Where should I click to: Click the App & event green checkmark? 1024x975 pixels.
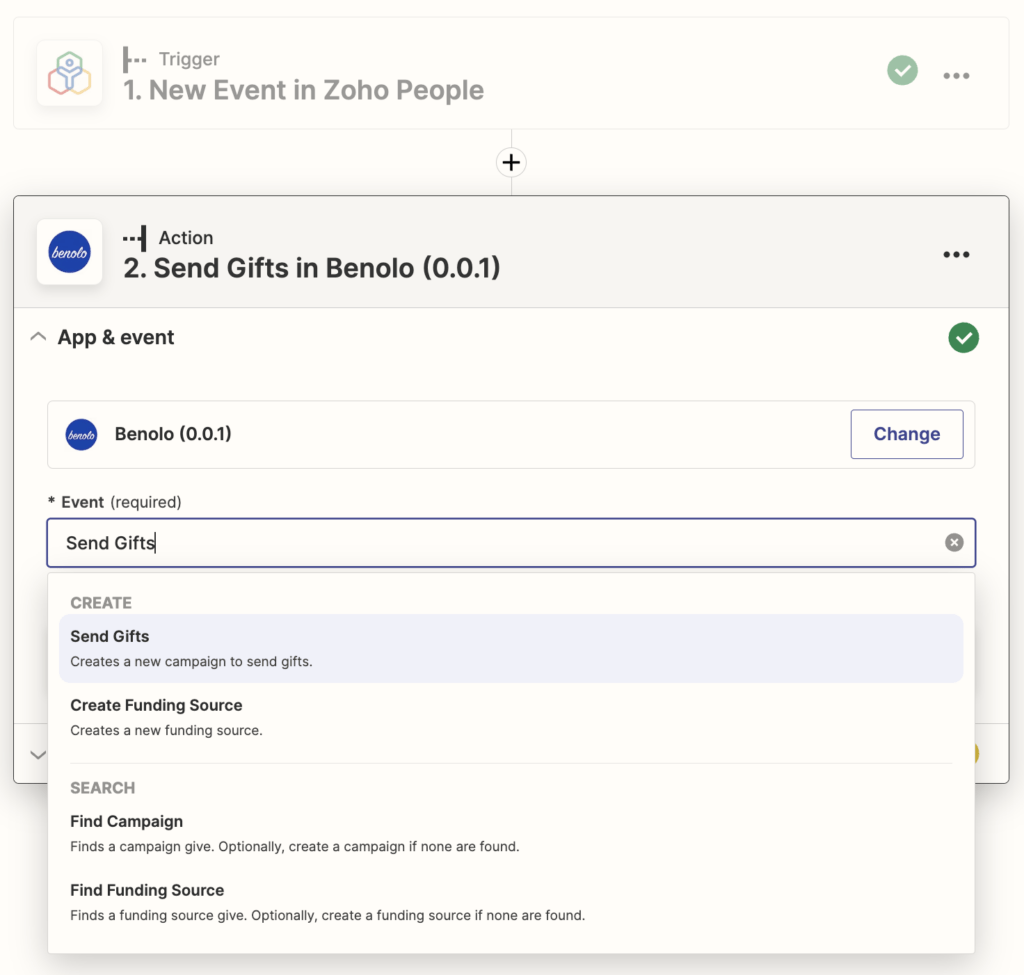tap(963, 338)
